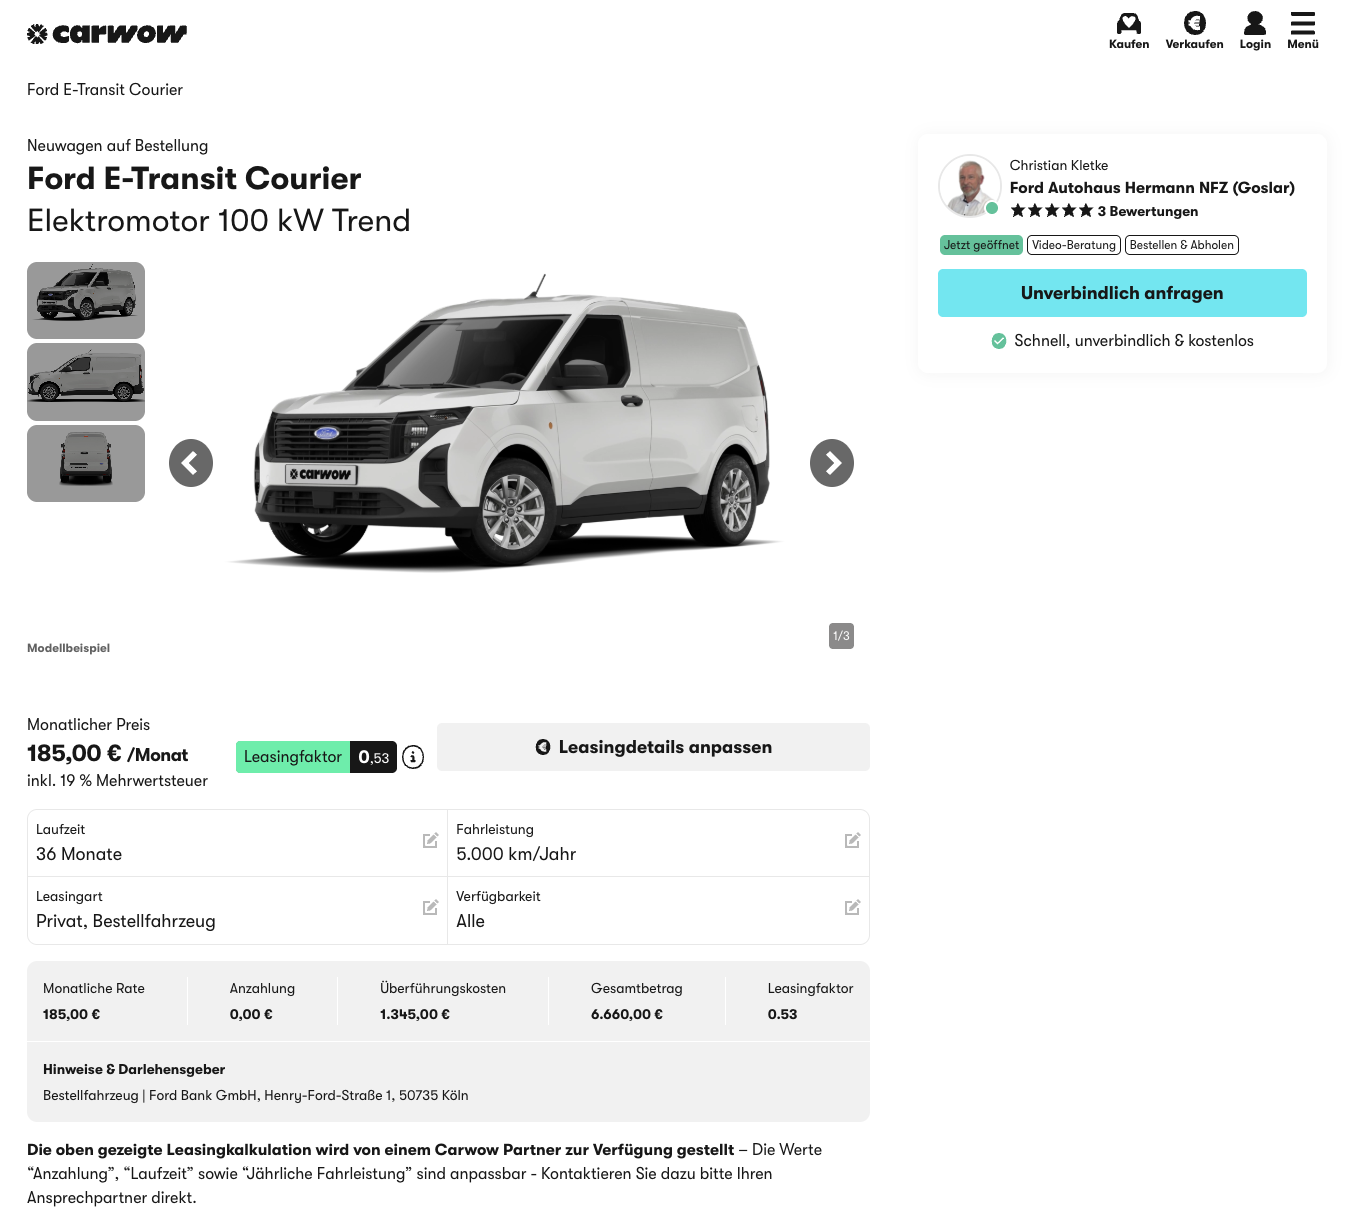Edit the Fahrleistung km/Jahr value
Viewport: 1352px width, 1214px height.
[x=852, y=841]
